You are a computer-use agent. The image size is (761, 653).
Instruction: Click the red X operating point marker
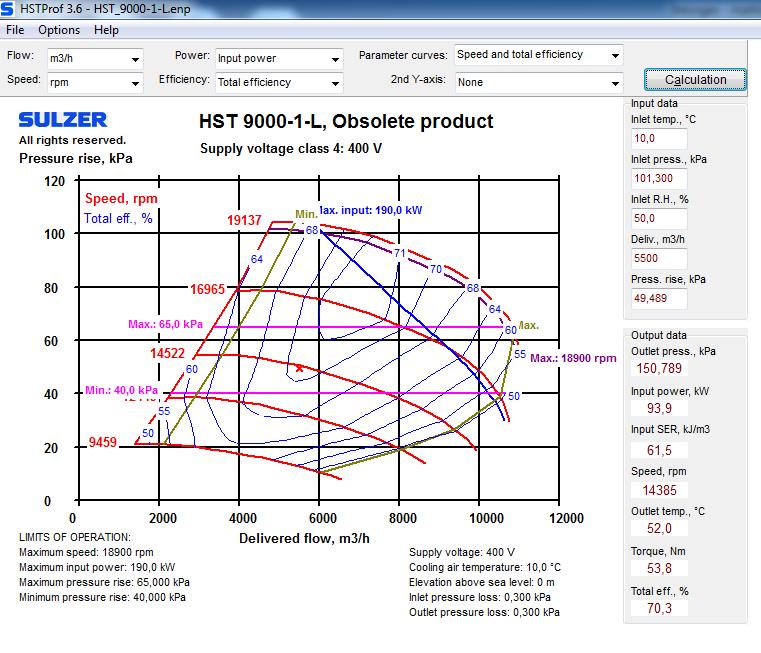(x=299, y=368)
